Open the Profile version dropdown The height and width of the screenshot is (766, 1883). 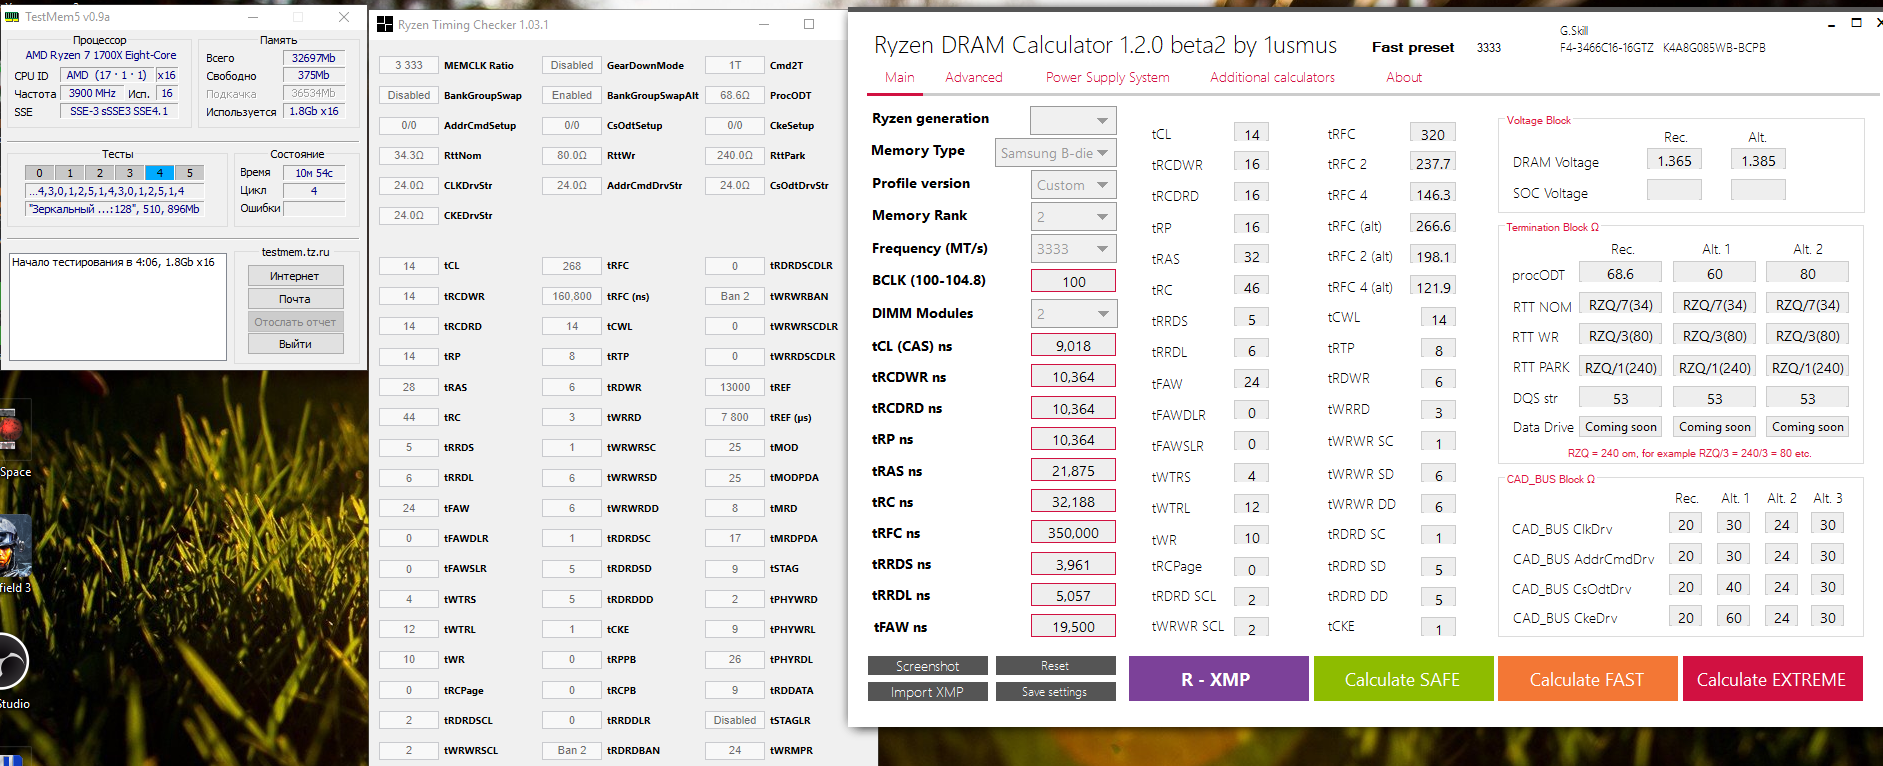1073,185
